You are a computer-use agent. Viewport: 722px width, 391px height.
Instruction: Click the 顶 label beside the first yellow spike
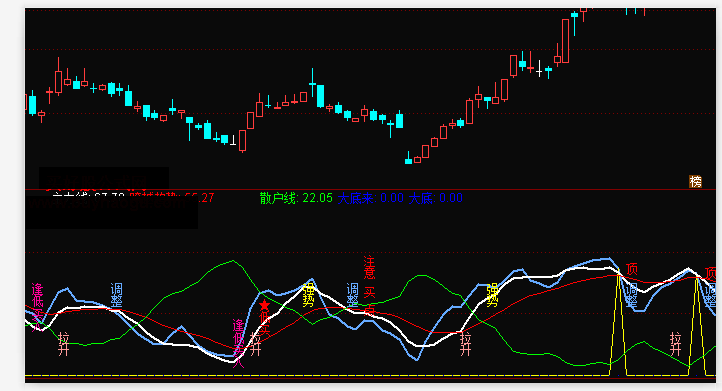click(632, 269)
